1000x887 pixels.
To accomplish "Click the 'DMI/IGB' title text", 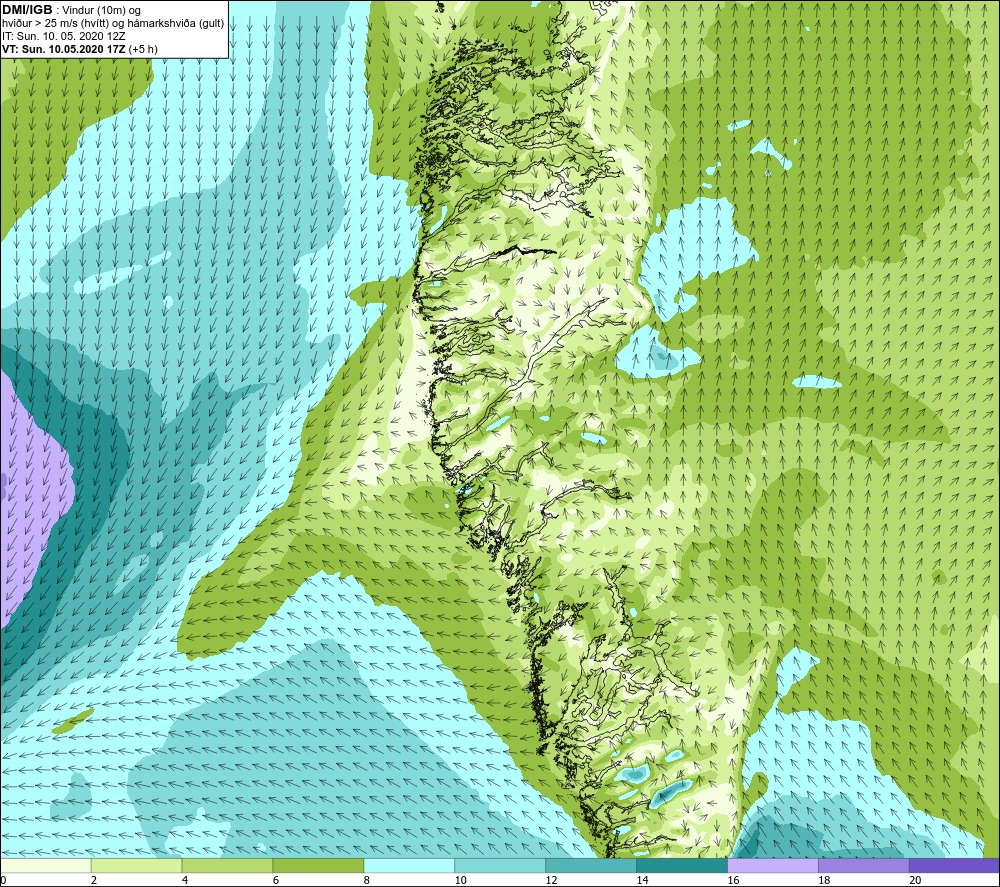I will pyautogui.click(x=27, y=10).
